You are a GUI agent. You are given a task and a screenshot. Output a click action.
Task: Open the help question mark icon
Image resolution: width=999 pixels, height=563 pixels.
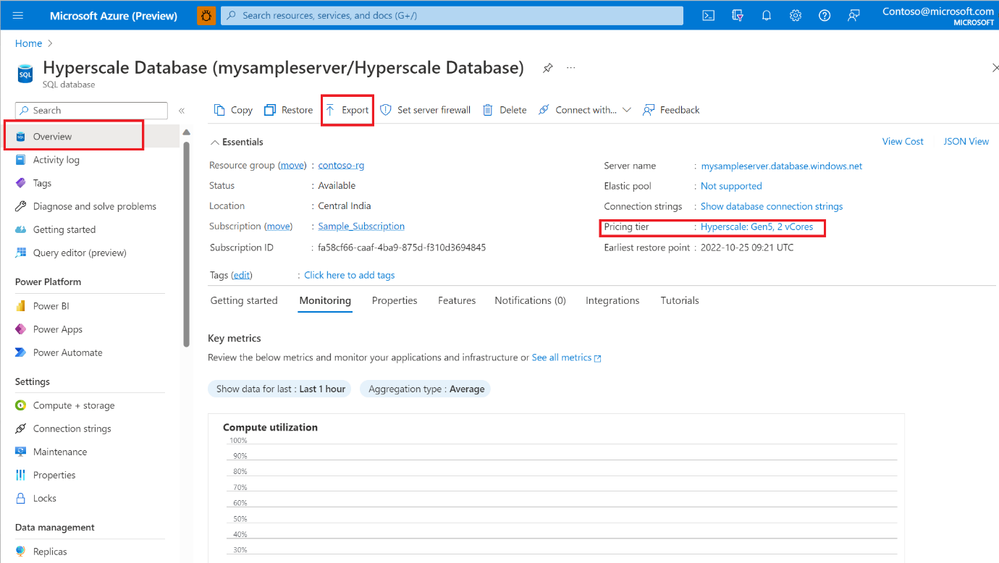click(x=824, y=15)
